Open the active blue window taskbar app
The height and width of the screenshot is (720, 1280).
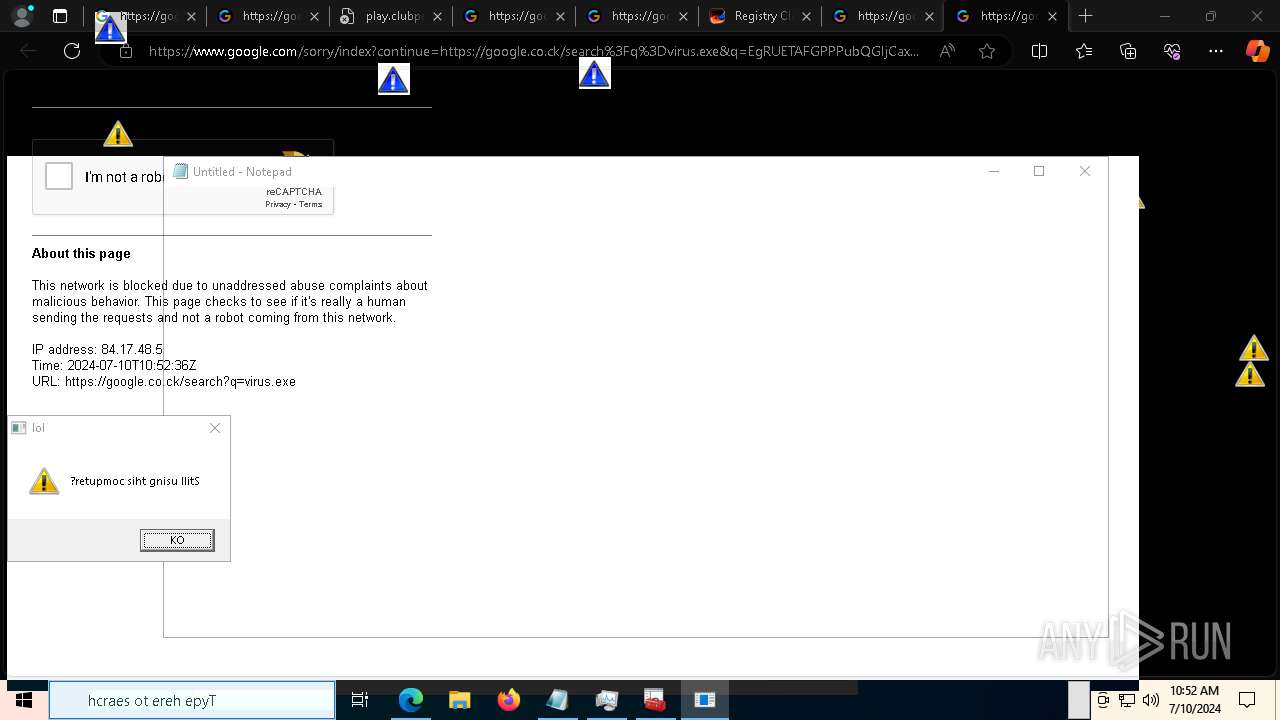704,700
